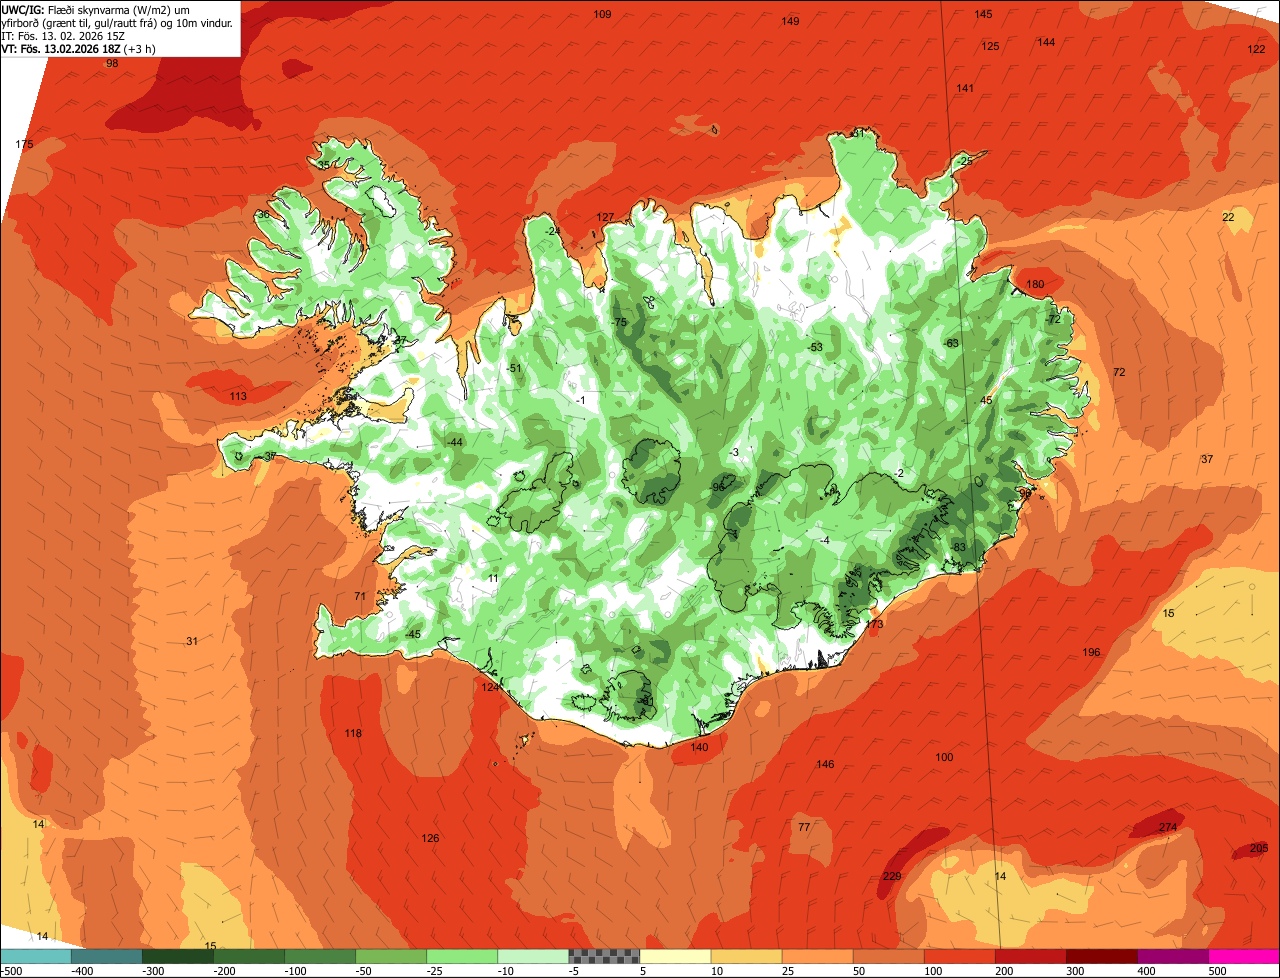
Task: Click the checkered legend swatch from -5 to 5
Action: 604,956
